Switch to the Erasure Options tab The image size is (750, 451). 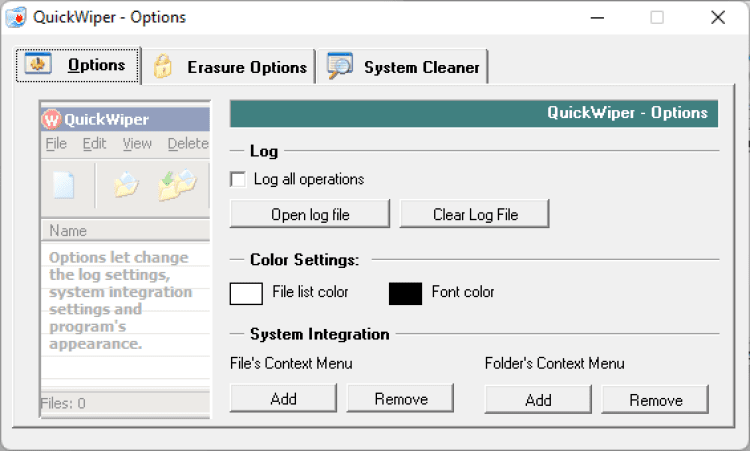pos(246,67)
